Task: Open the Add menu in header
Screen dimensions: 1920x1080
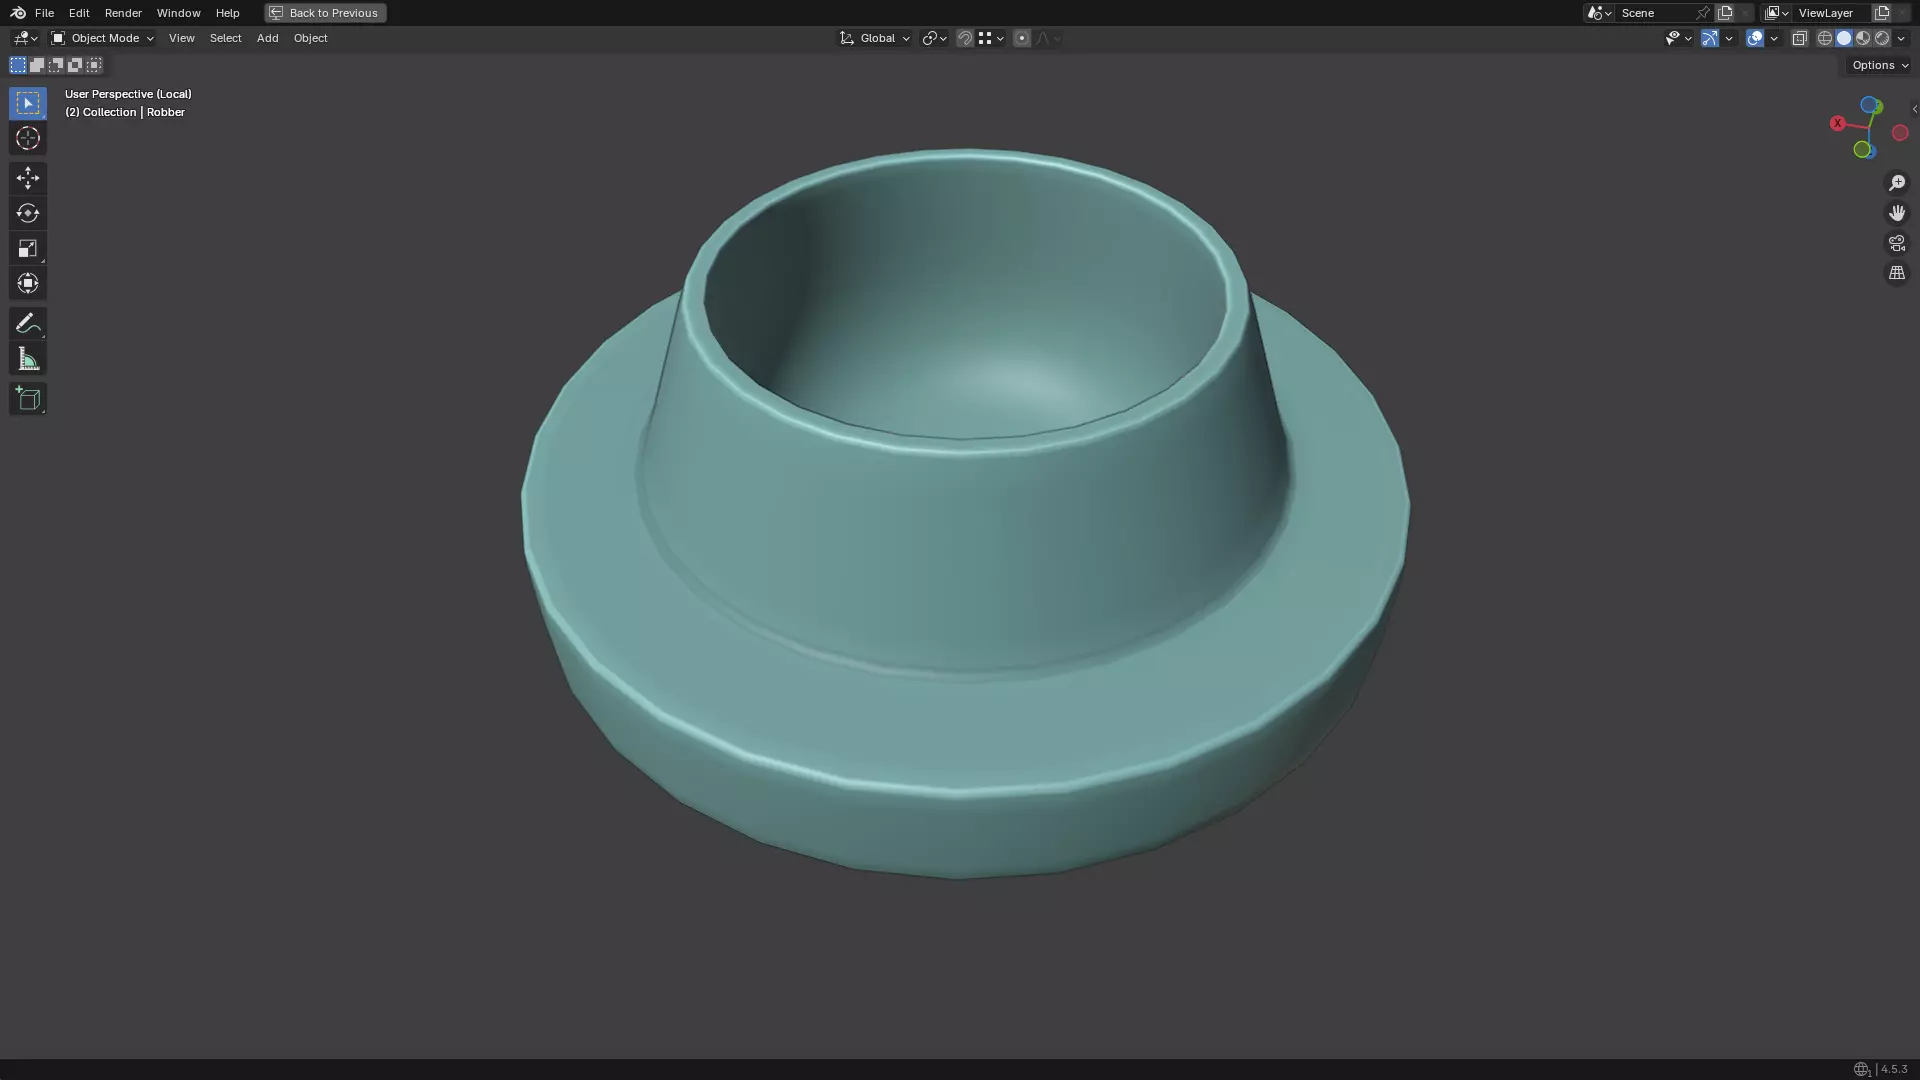Action: tap(267, 38)
